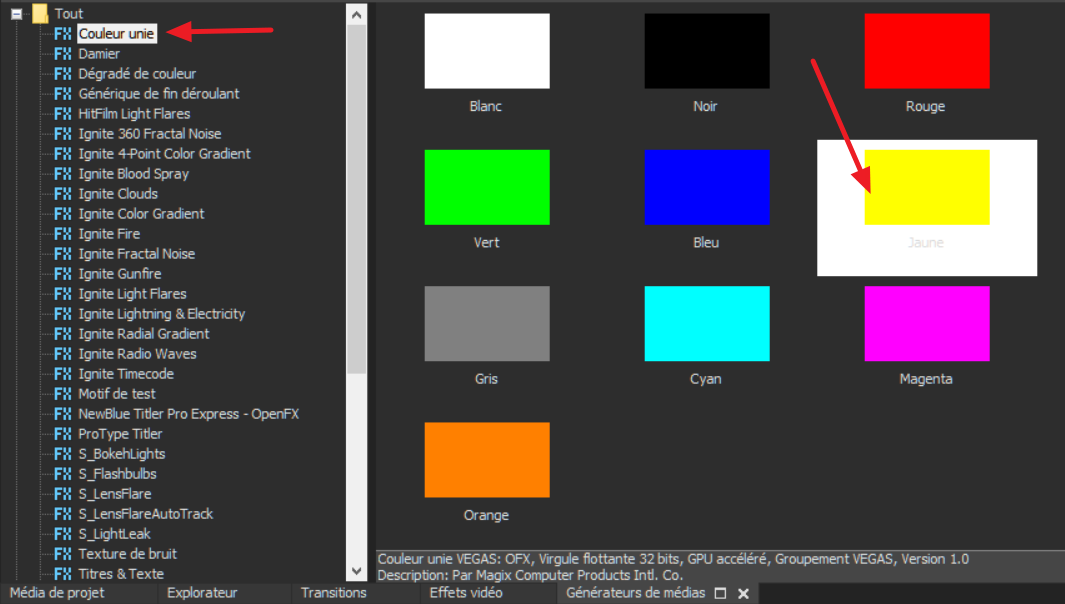This screenshot has width=1065, height=604.
Task: Choose the Gris preset thumbnail
Action: click(487, 323)
